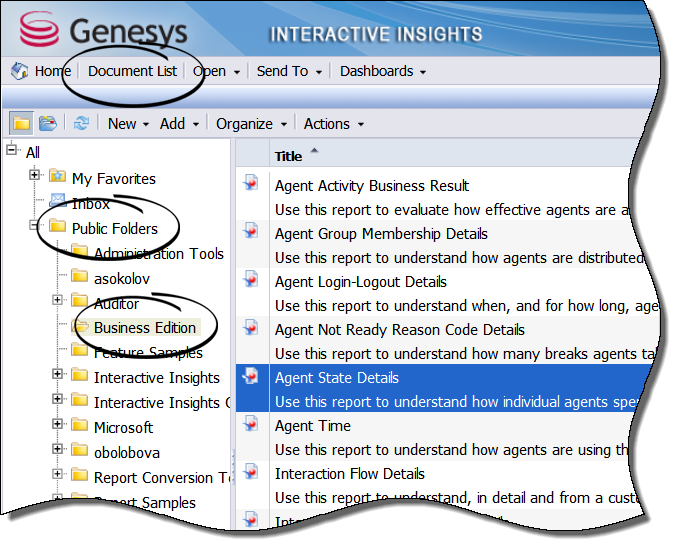Open the Dashboards menu

(382, 72)
